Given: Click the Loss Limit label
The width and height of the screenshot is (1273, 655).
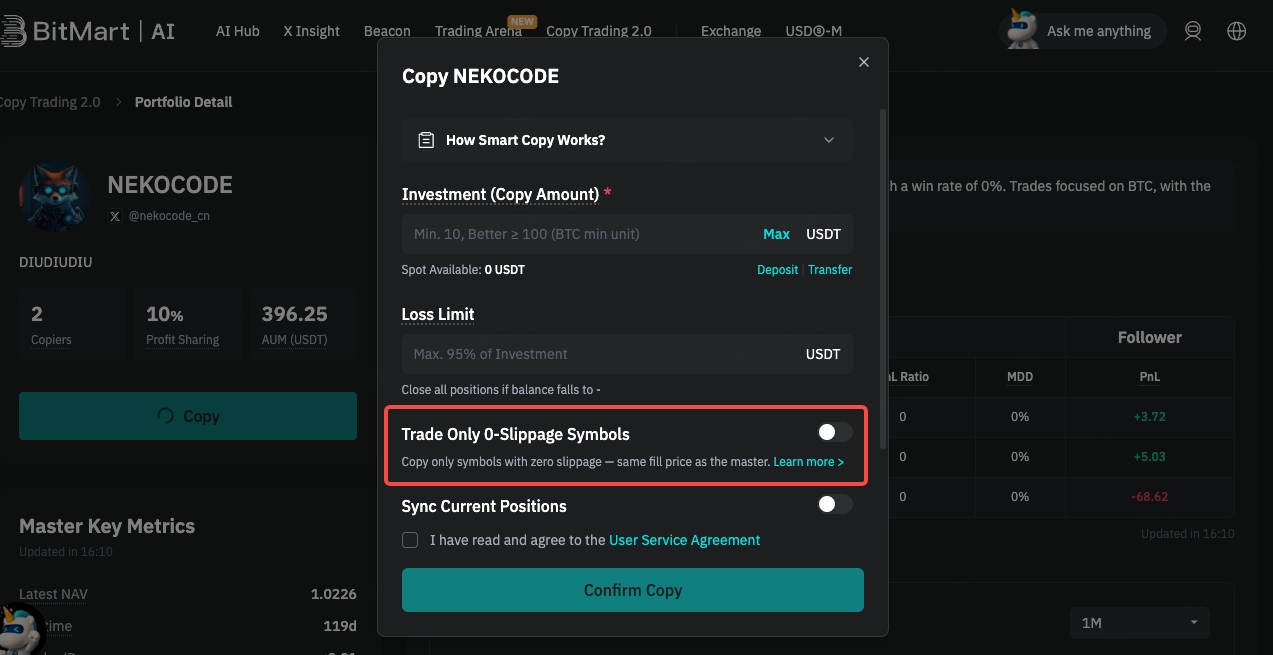Looking at the screenshot, I should [438, 314].
